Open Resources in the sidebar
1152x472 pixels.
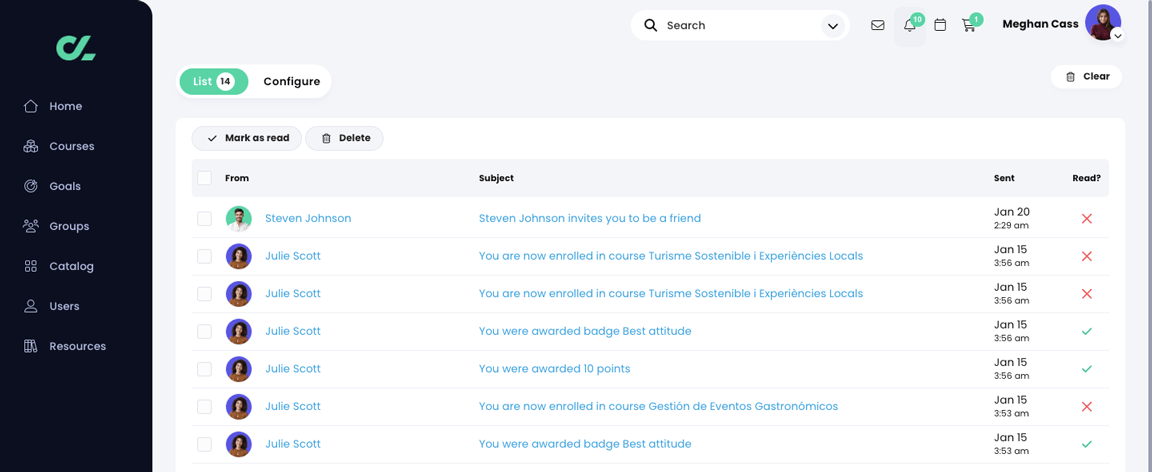point(65,346)
